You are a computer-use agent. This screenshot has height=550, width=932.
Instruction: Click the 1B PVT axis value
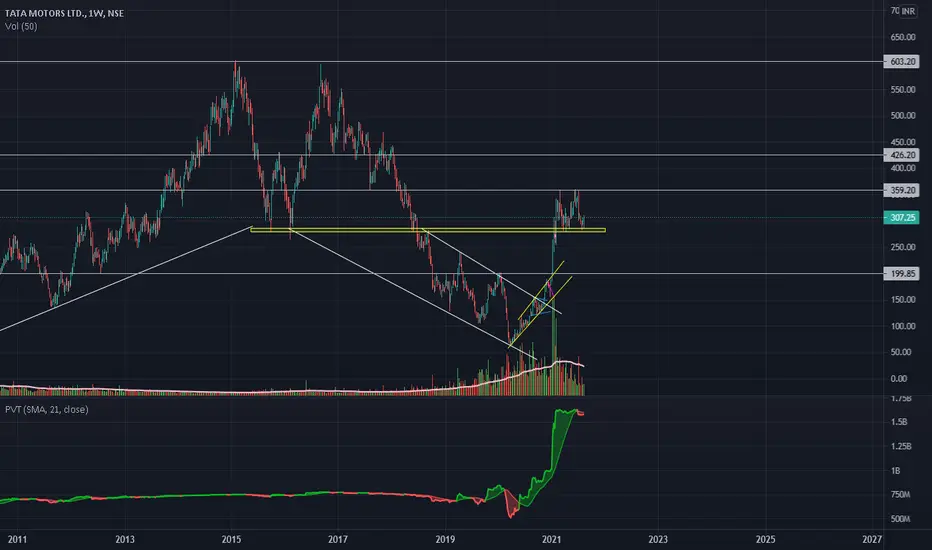896,470
